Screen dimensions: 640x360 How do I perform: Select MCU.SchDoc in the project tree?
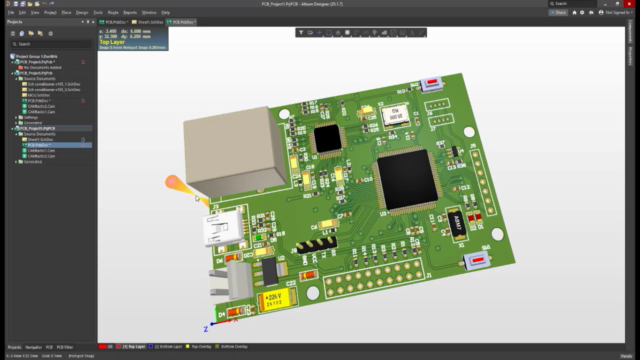tap(39, 95)
